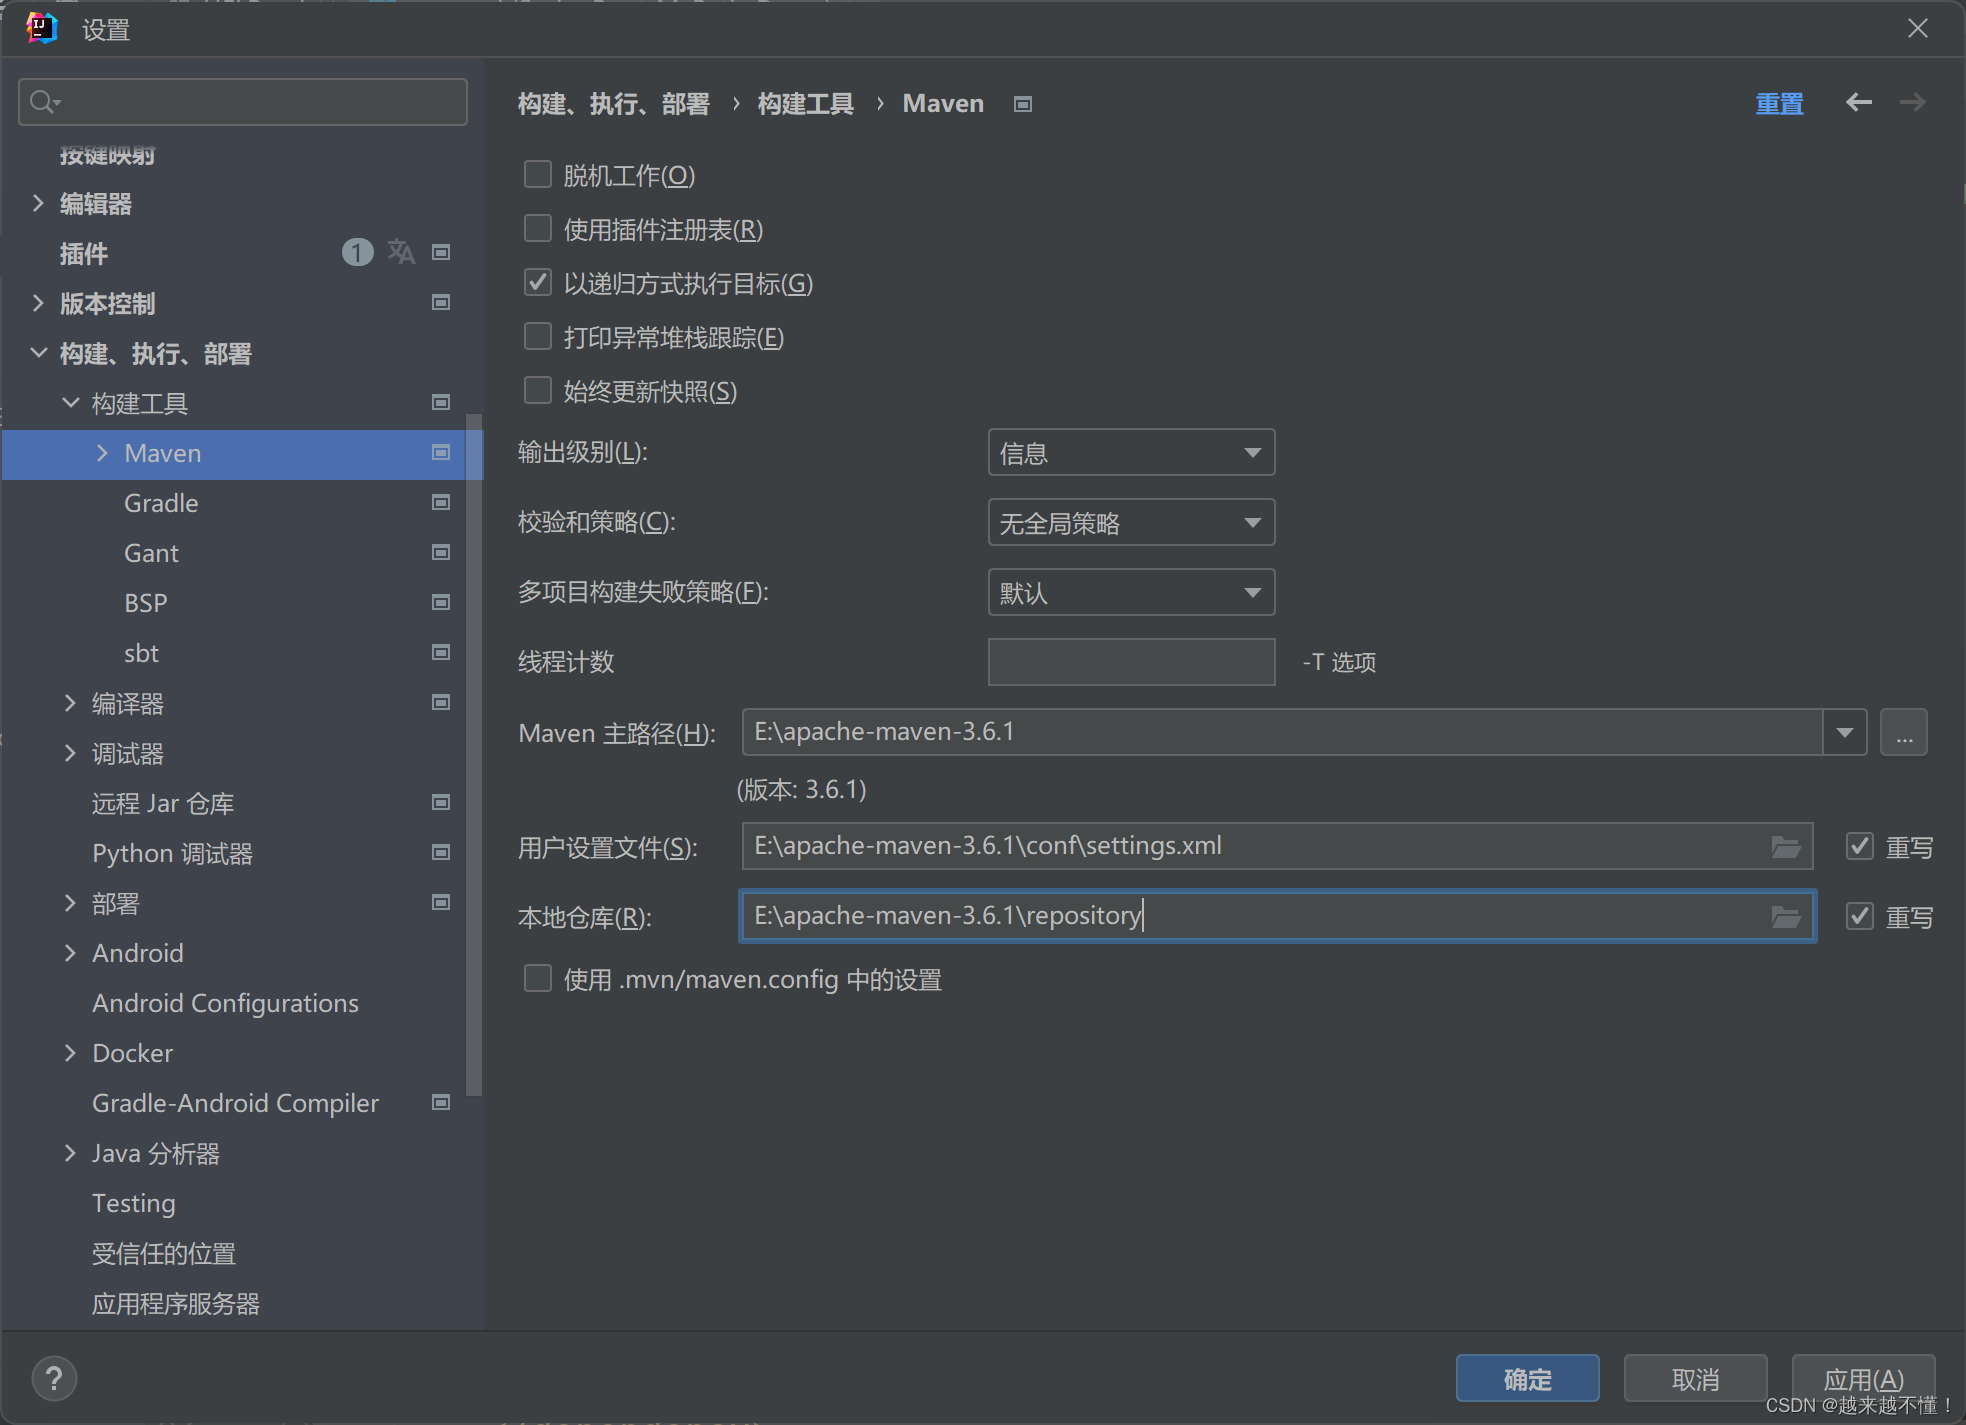Select Gant in settings tree

pyautogui.click(x=151, y=553)
